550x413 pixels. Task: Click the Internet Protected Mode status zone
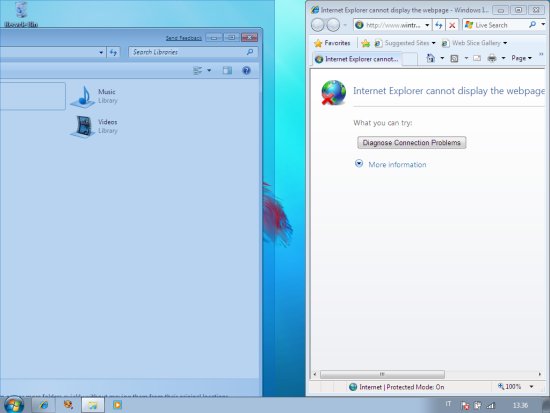pyautogui.click(x=397, y=387)
